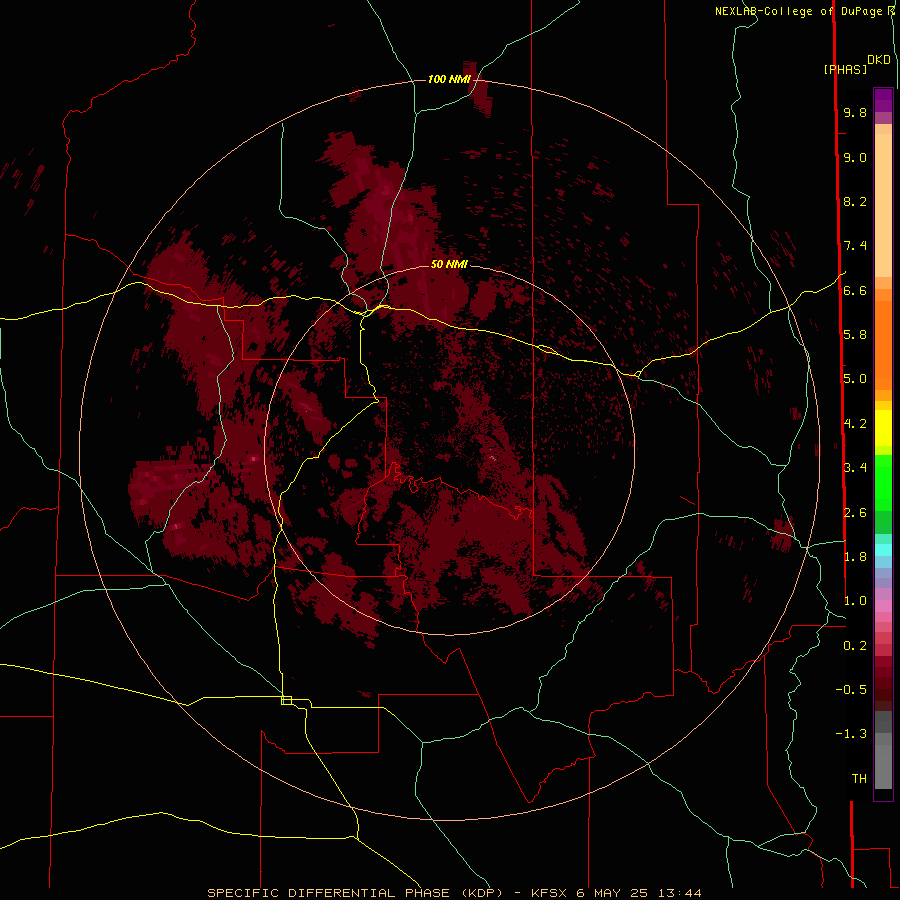Click the DKD label above the color bar

tap(879, 60)
